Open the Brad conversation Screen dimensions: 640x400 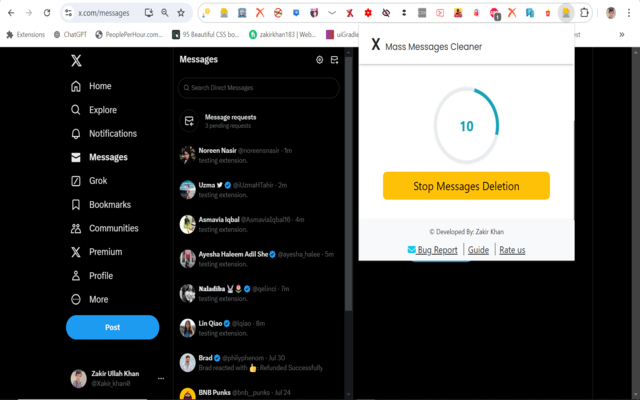[259, 362]
